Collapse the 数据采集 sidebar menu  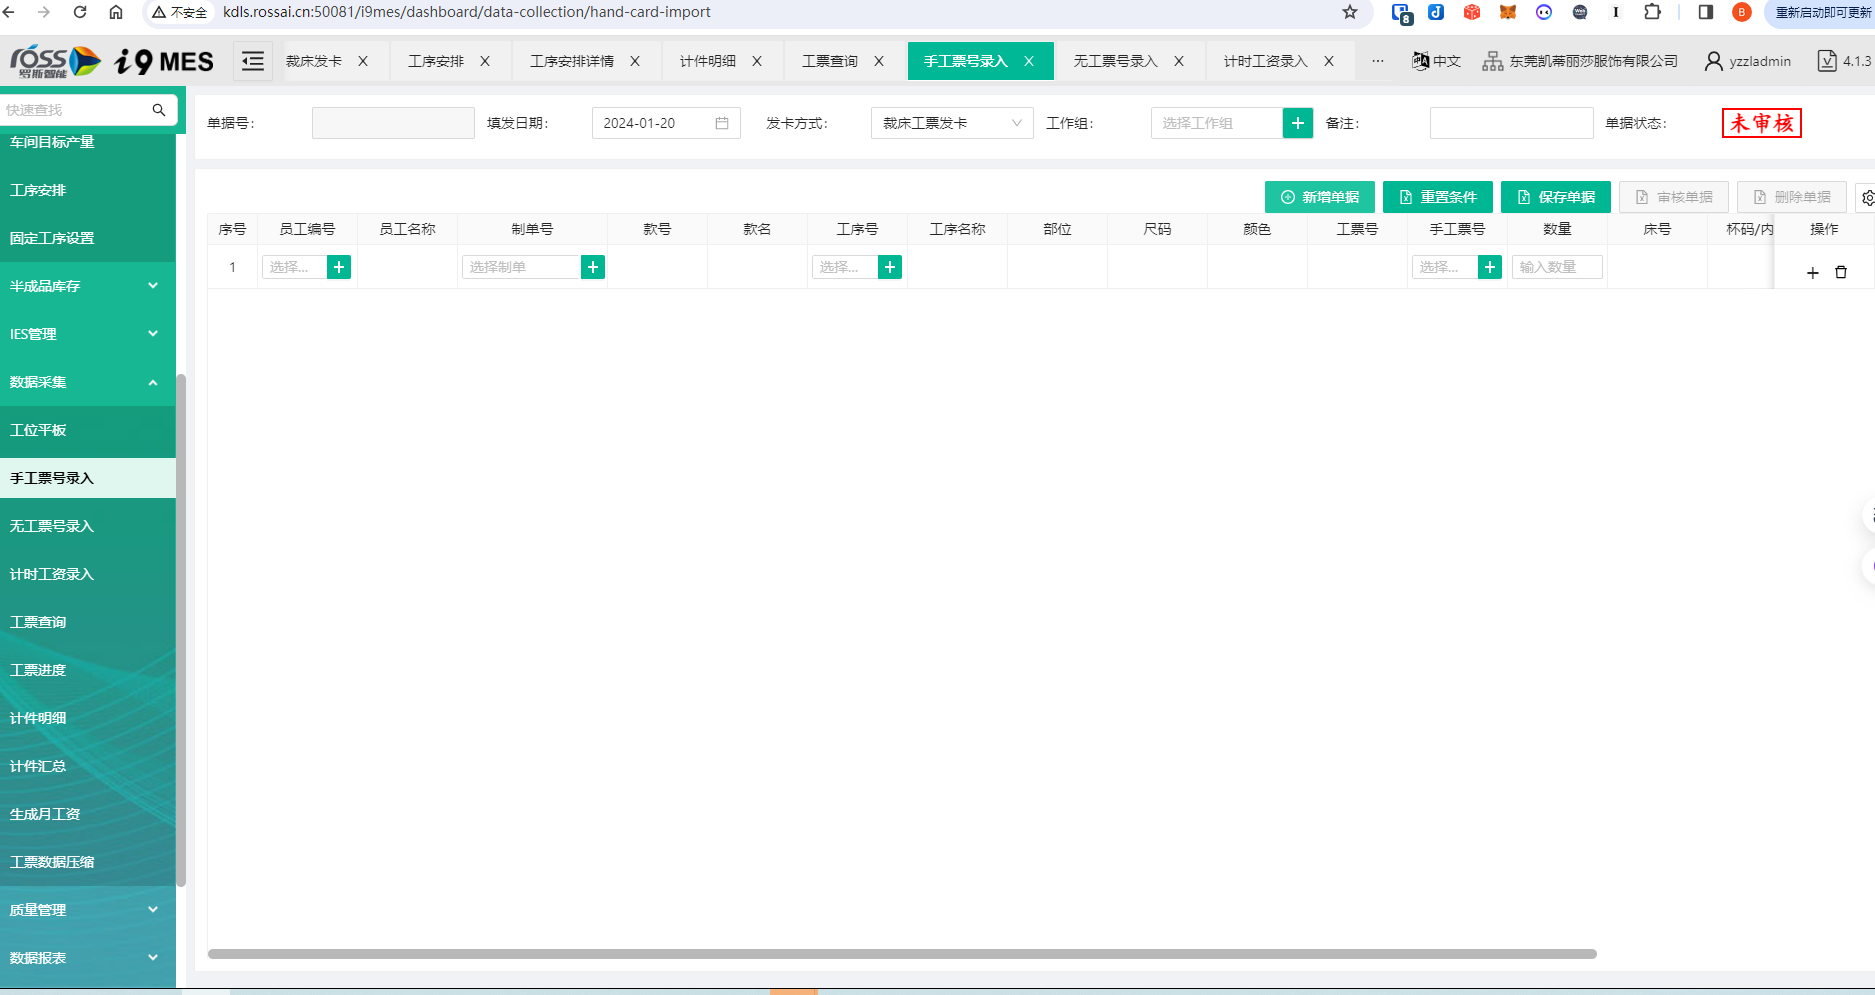point(88,382)
